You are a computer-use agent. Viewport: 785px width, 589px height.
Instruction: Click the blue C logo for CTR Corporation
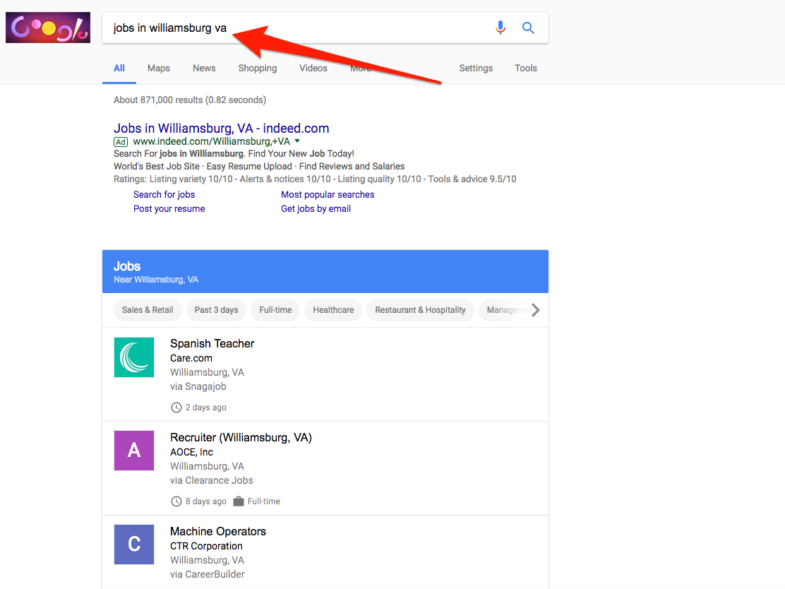134,544
